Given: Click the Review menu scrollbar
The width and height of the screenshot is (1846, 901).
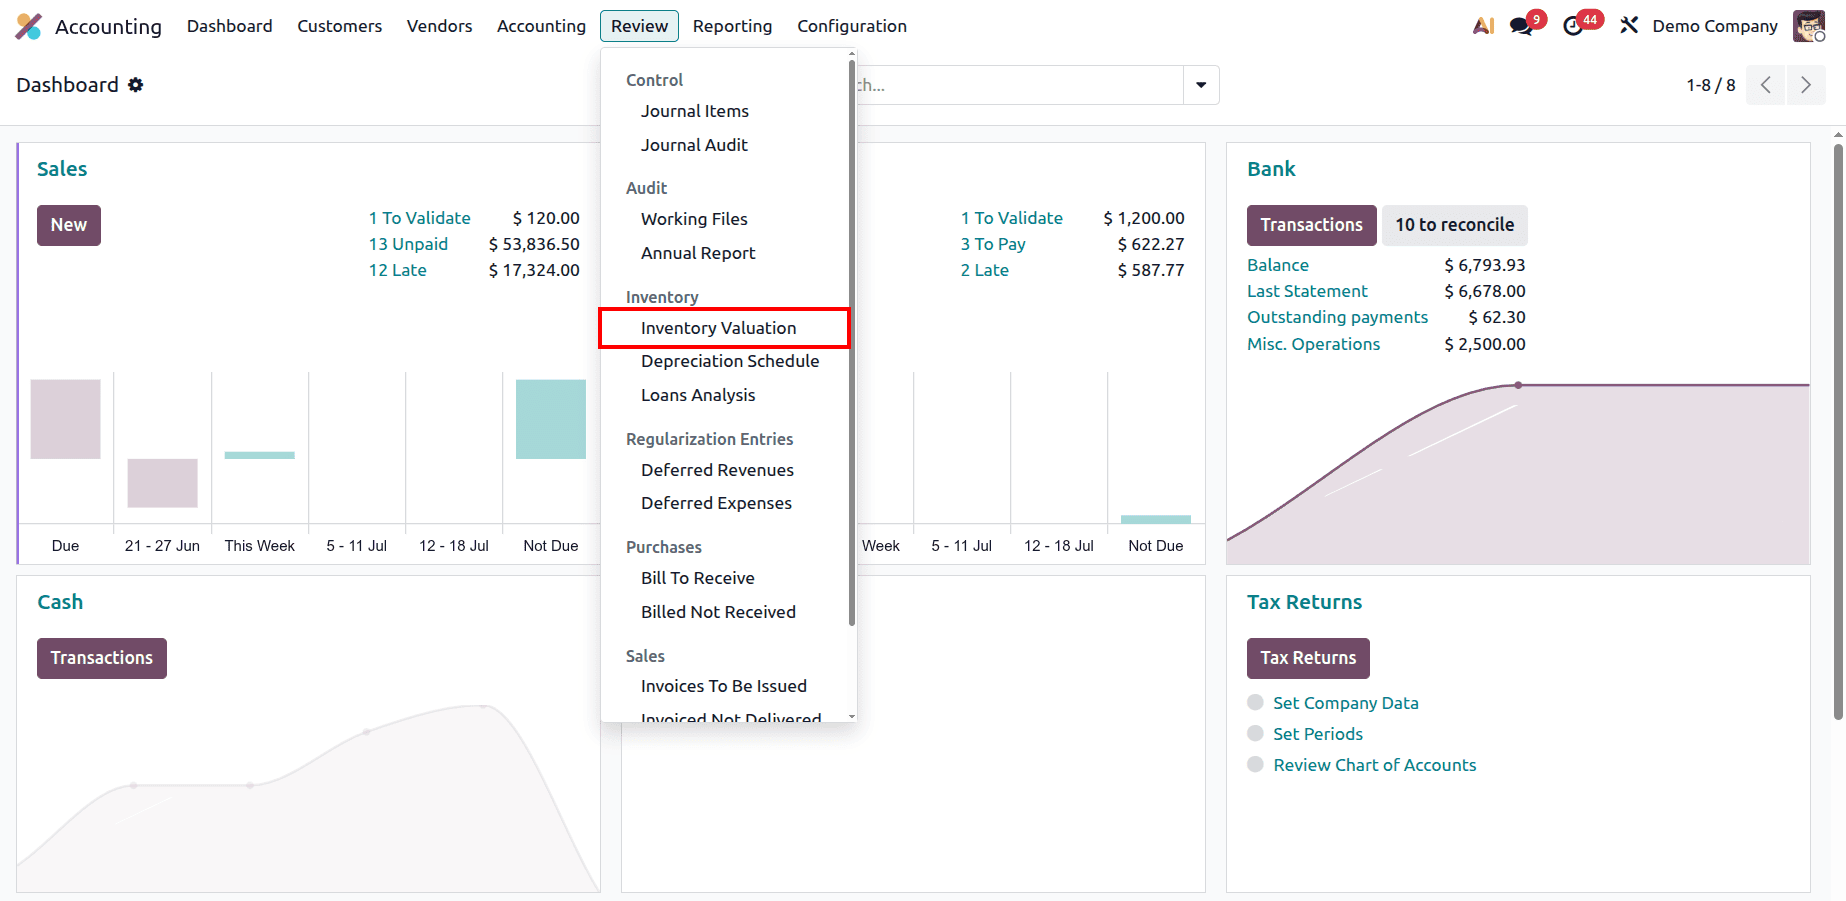Looking at the screenshot, I should (852, 342).
